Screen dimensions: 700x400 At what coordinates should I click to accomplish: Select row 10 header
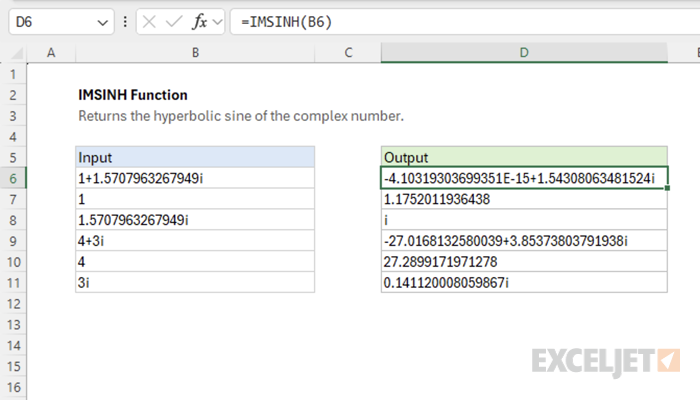pyautogui.click(x=13, y=262)
